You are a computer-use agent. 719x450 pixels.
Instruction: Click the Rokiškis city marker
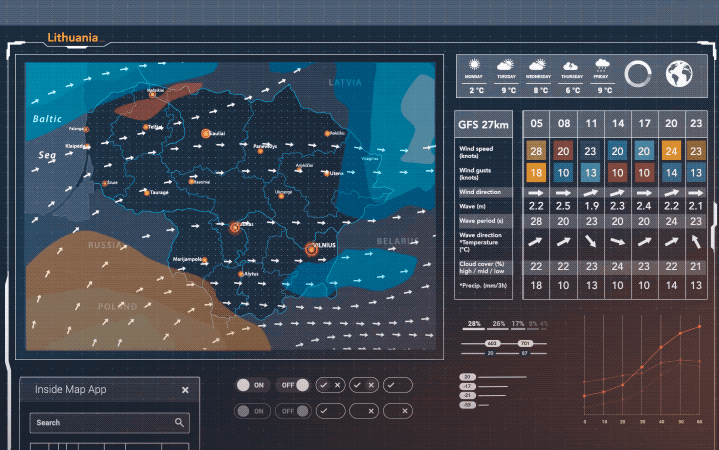coord(327,133)
